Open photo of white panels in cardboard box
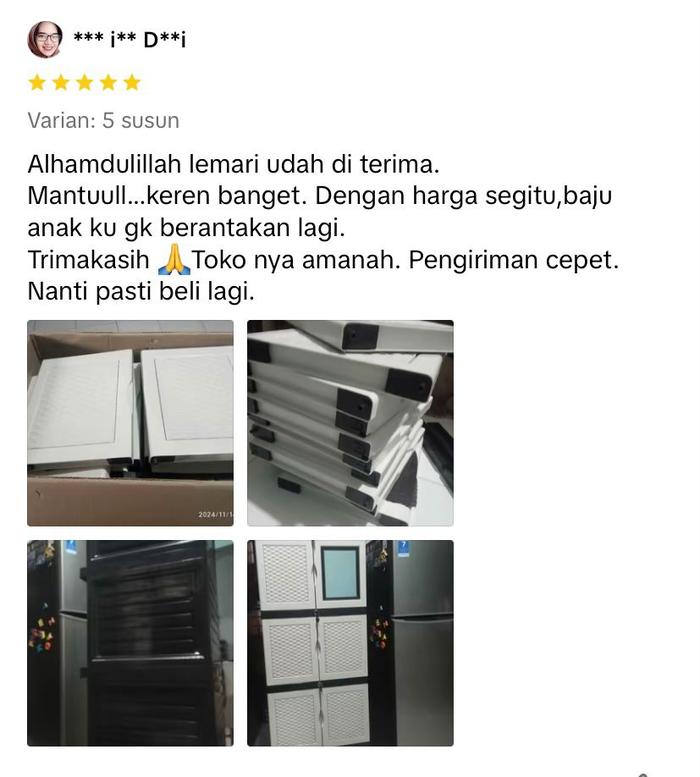 click(130, 423)
